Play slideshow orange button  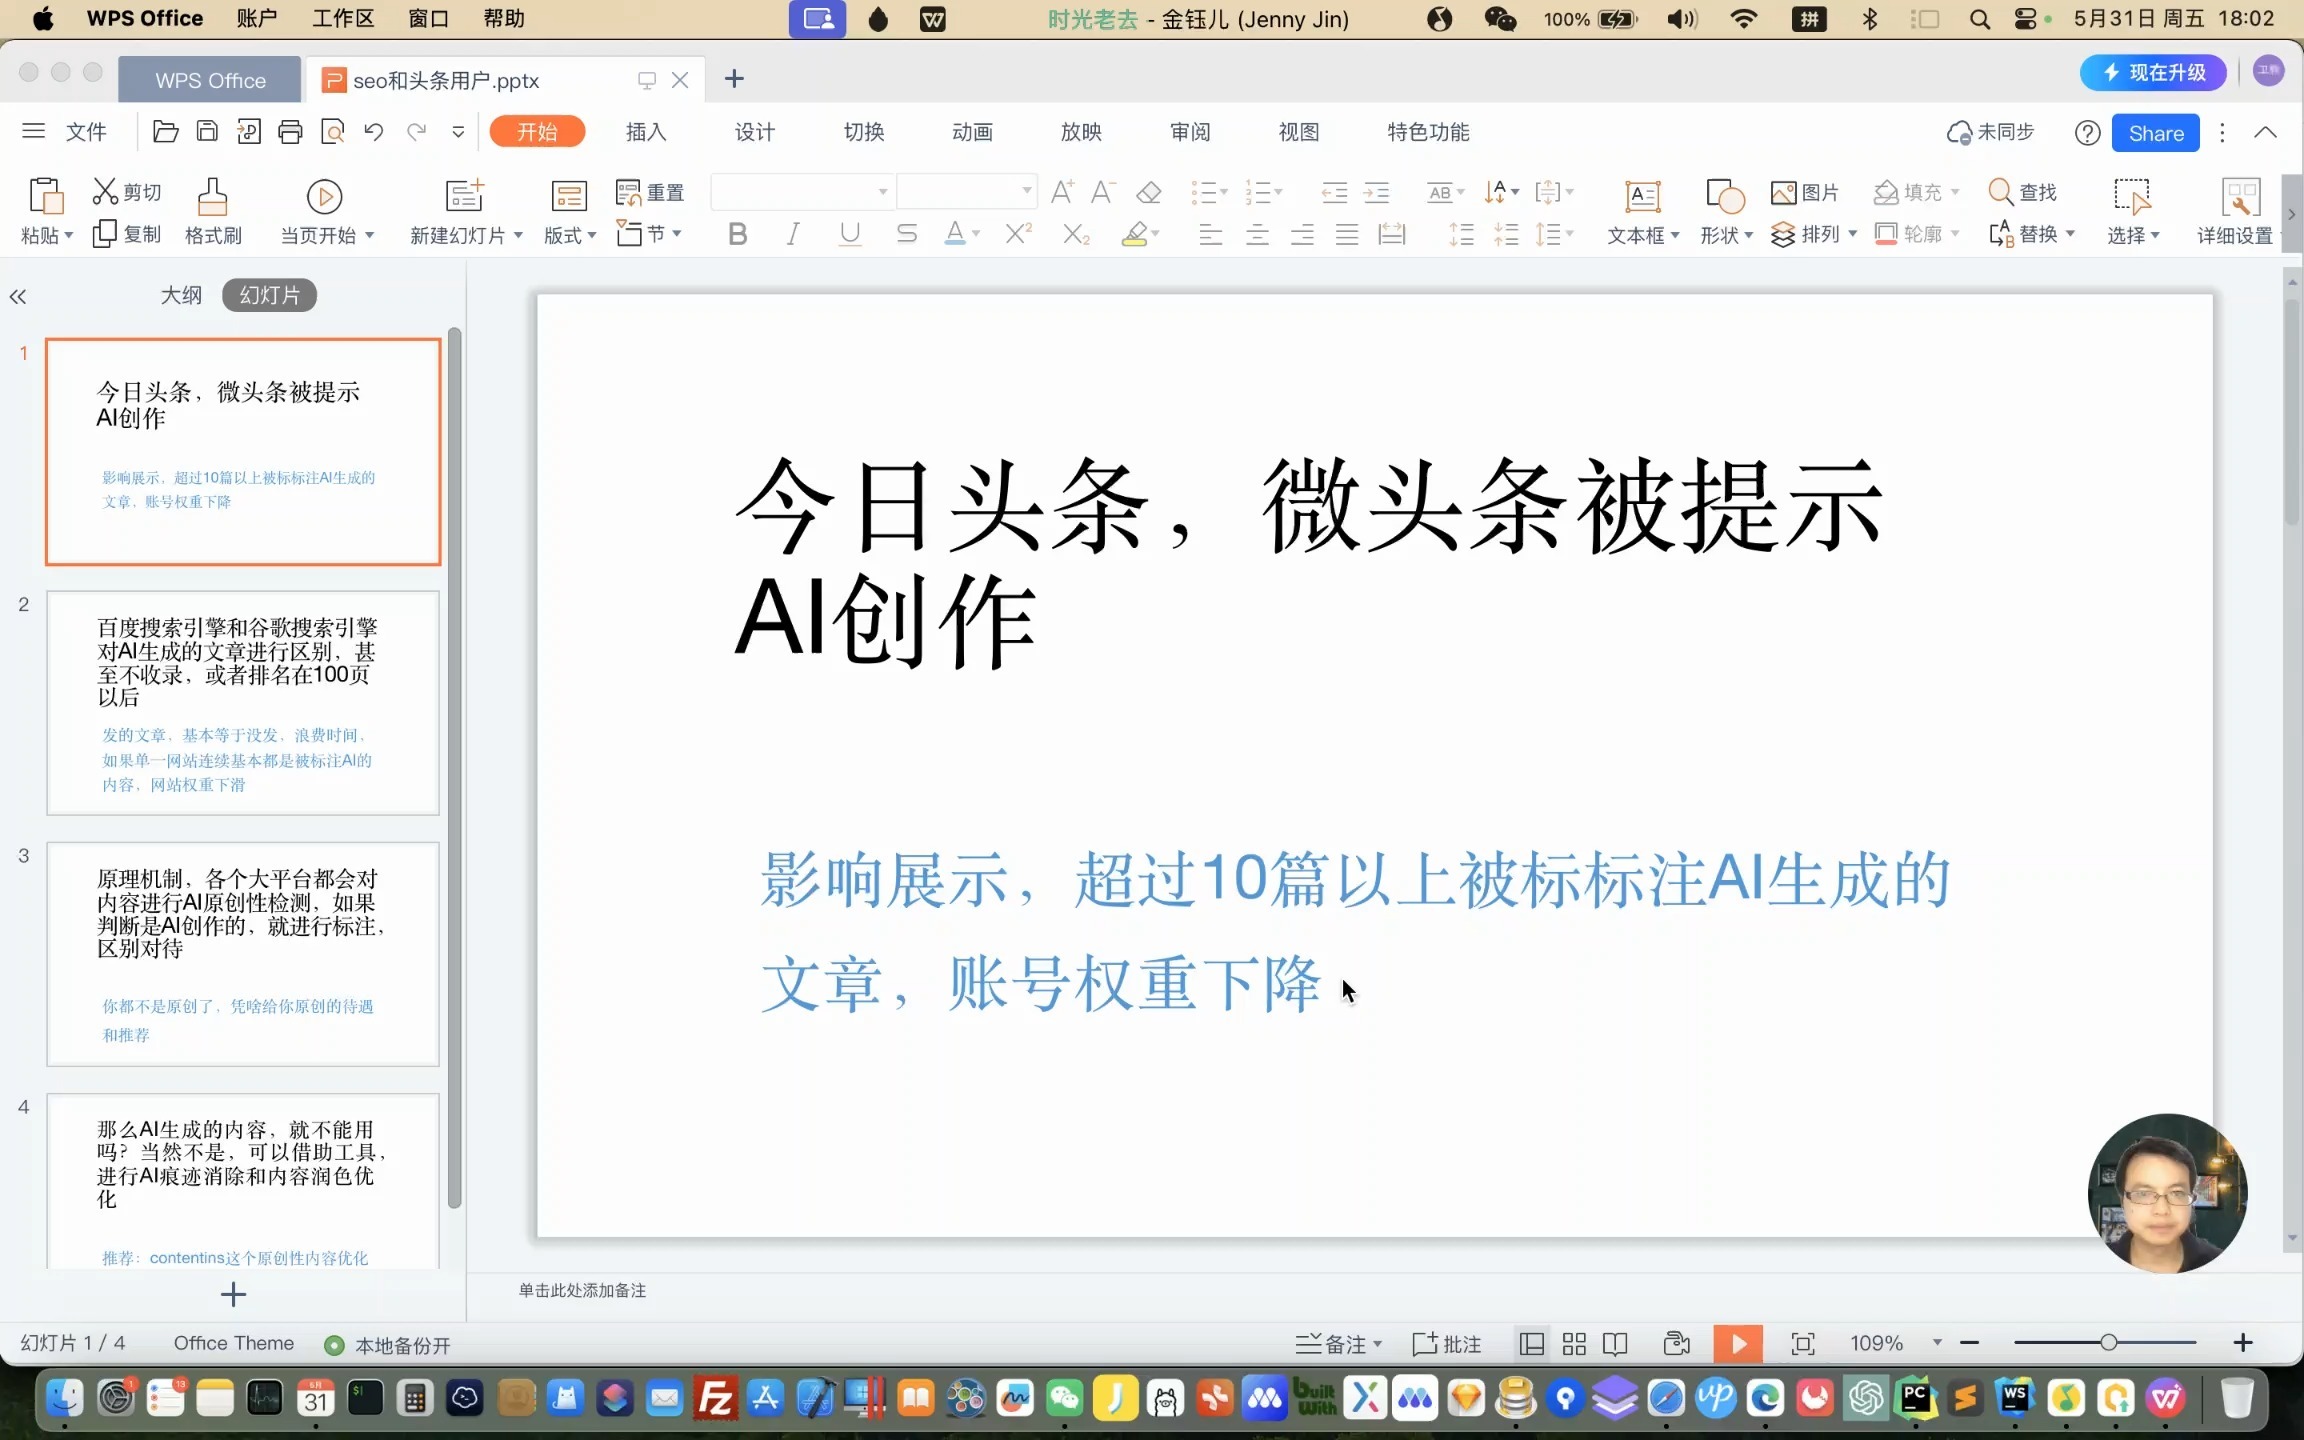pyautogui.click(x=1738, y=1343)
